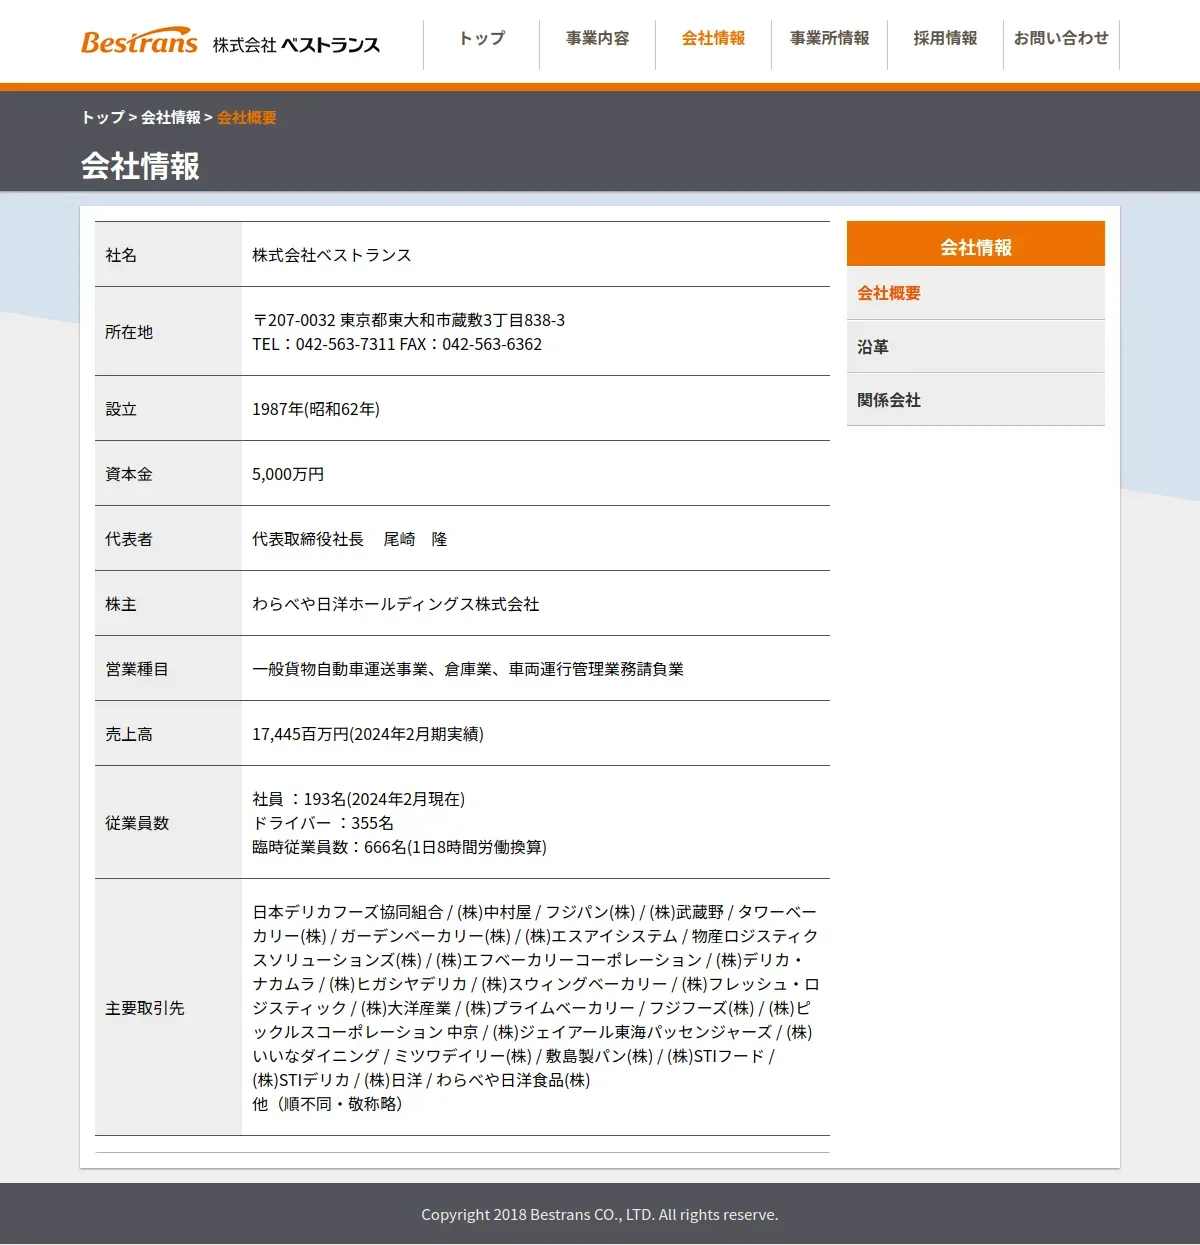Image resolution: width=1200 pixels, height=1245 pixels.
Task: Click the わらべや日洋ホールディングス株式会社 value
Action: [396, 604]
